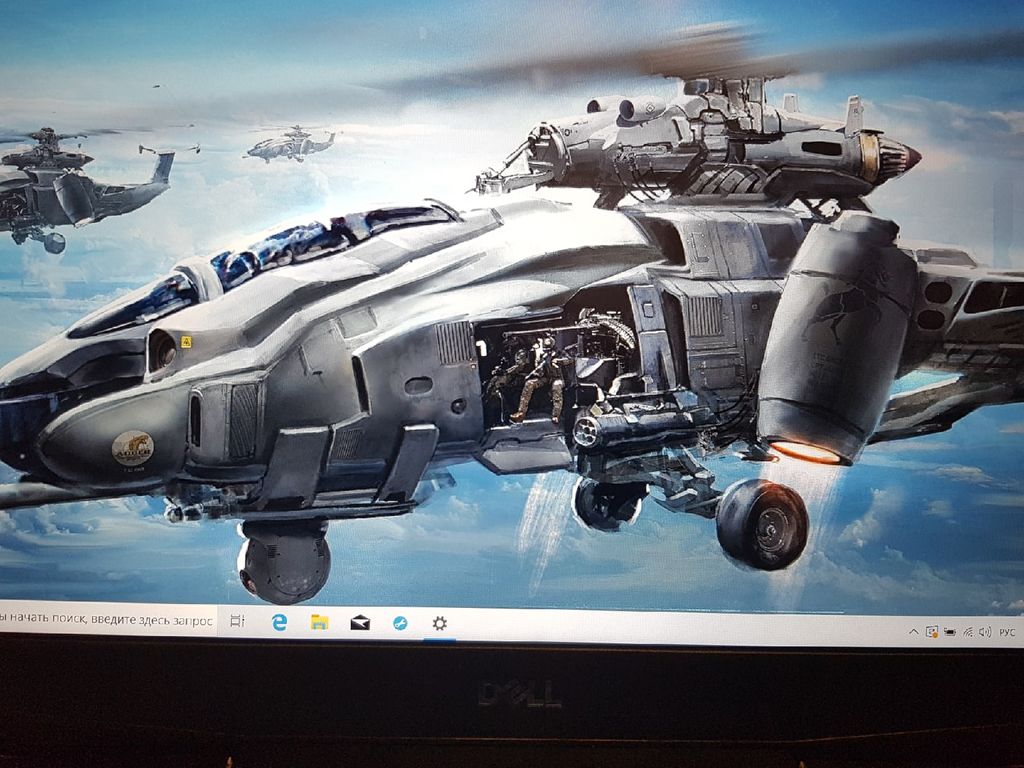Switch input language via РУС indicator
The image size is (1024, 768).
tap(1007, 632)
